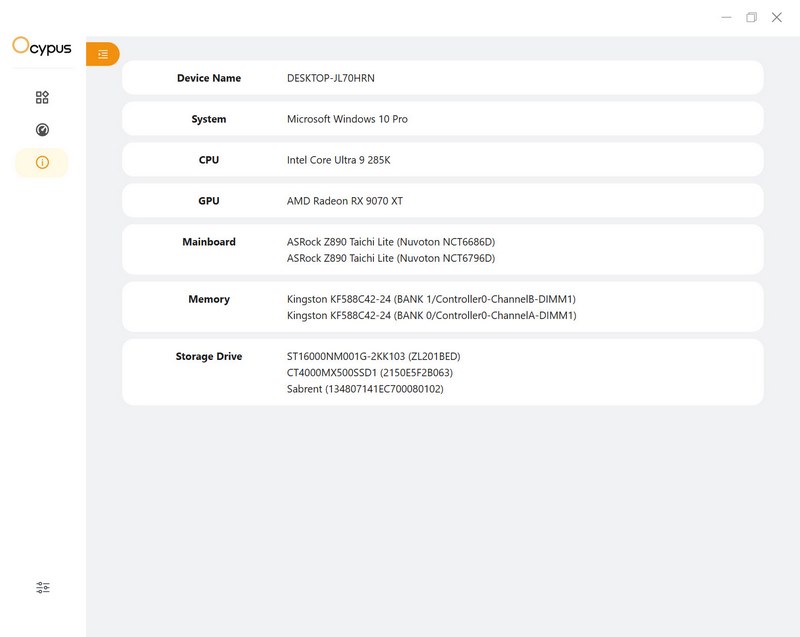
Task: Open the speedometer gauge page in sidebar
Action: [x=42, y=130]
